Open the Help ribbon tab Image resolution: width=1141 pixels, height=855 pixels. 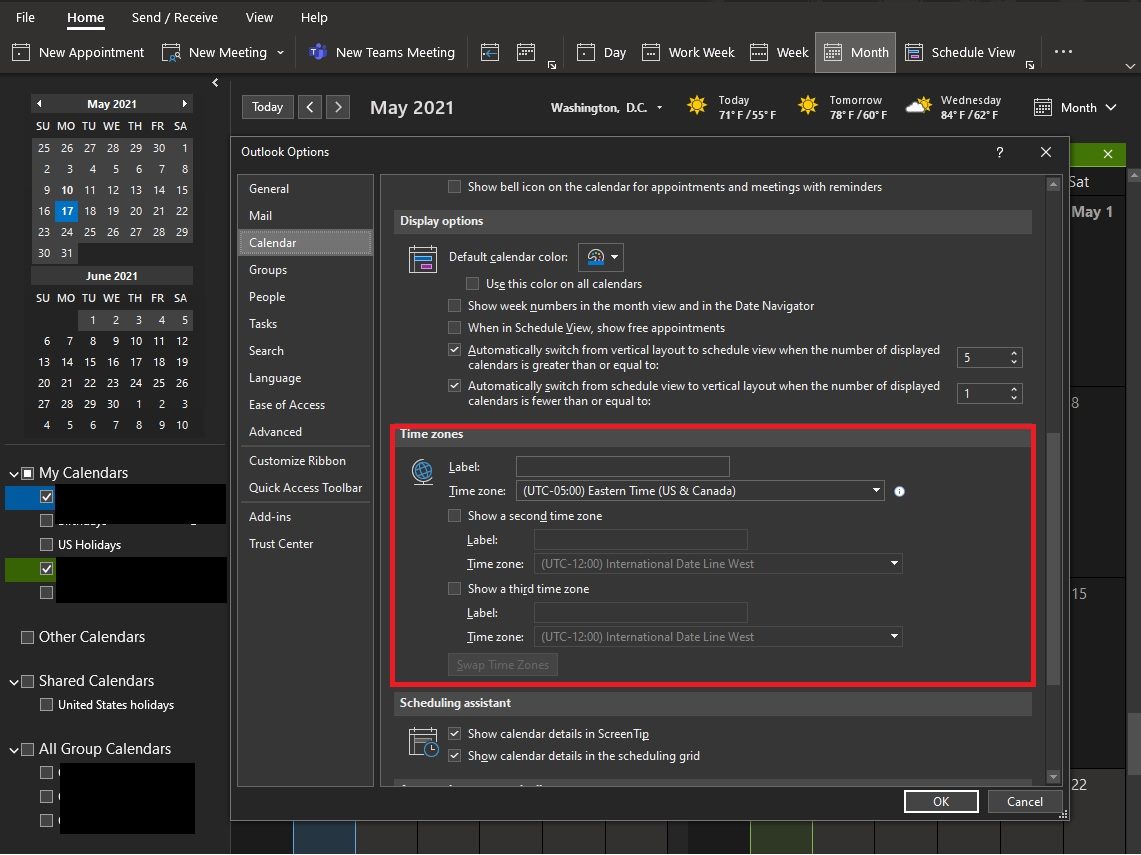pos(314,17)
